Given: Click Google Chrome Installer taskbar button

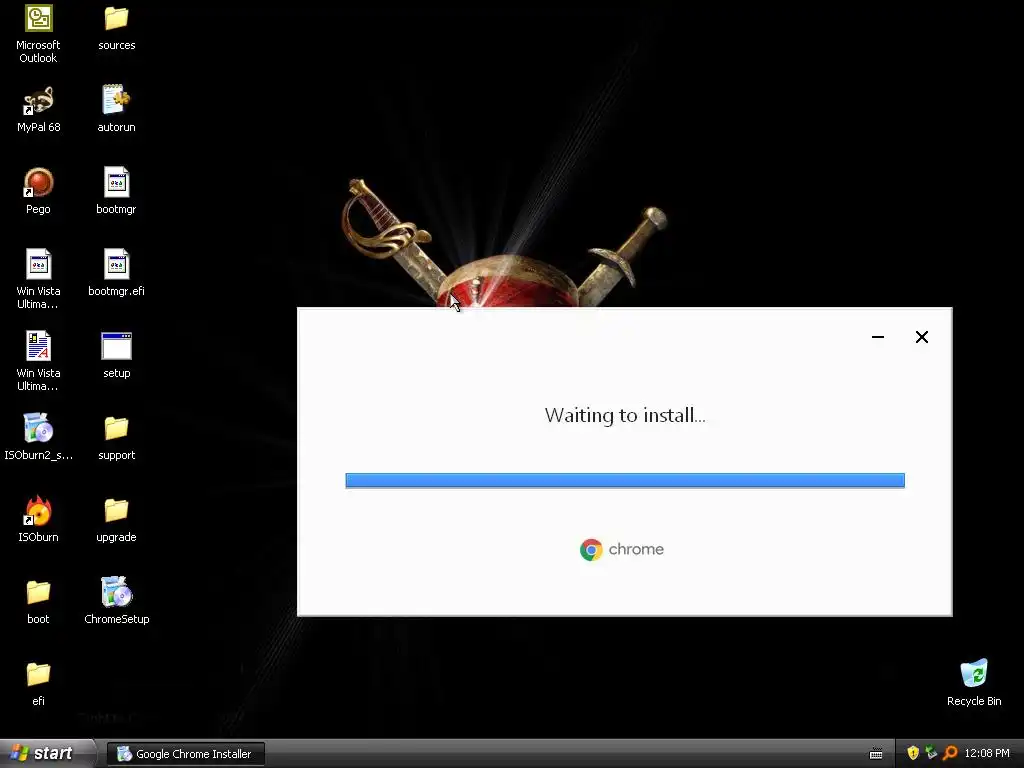Looking at the screenshot, I should click(x=186, y=754).
